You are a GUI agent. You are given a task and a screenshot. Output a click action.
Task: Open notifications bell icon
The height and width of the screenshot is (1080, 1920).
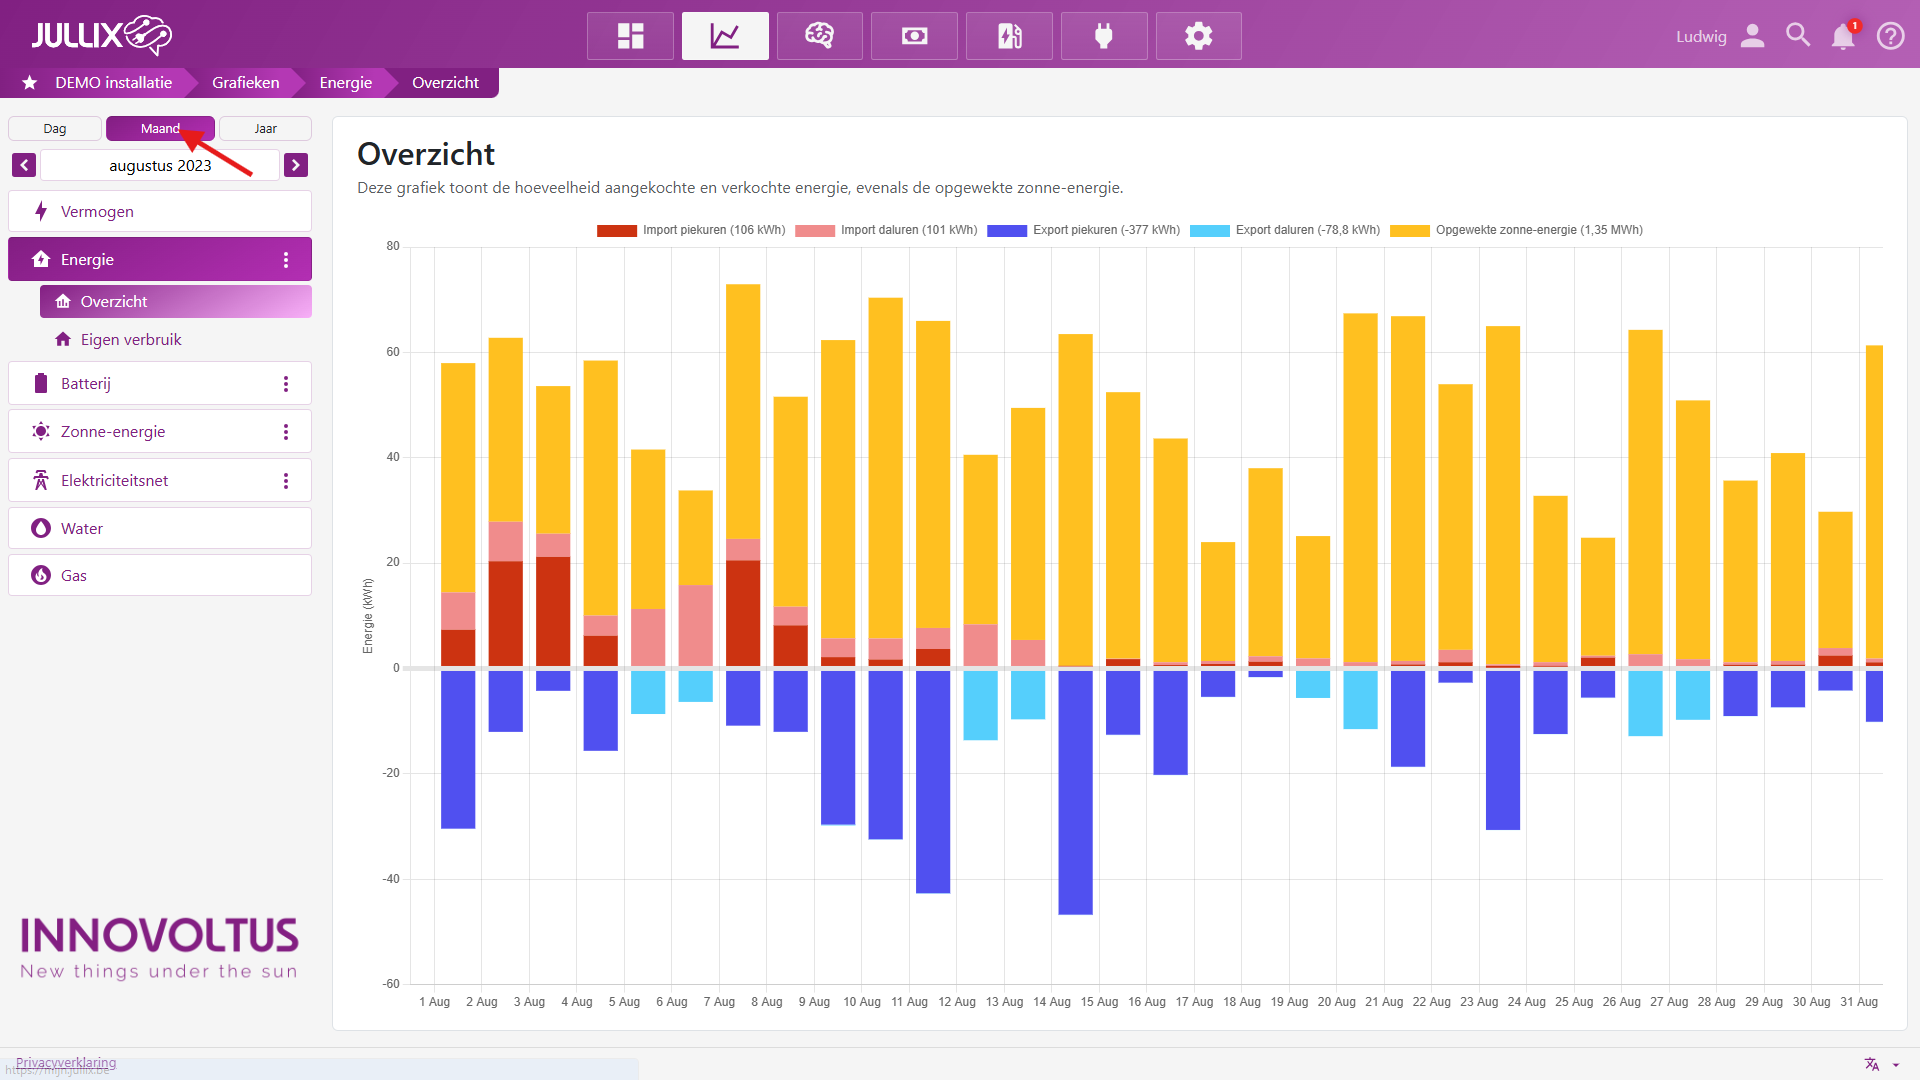[x=1843, y=37]
